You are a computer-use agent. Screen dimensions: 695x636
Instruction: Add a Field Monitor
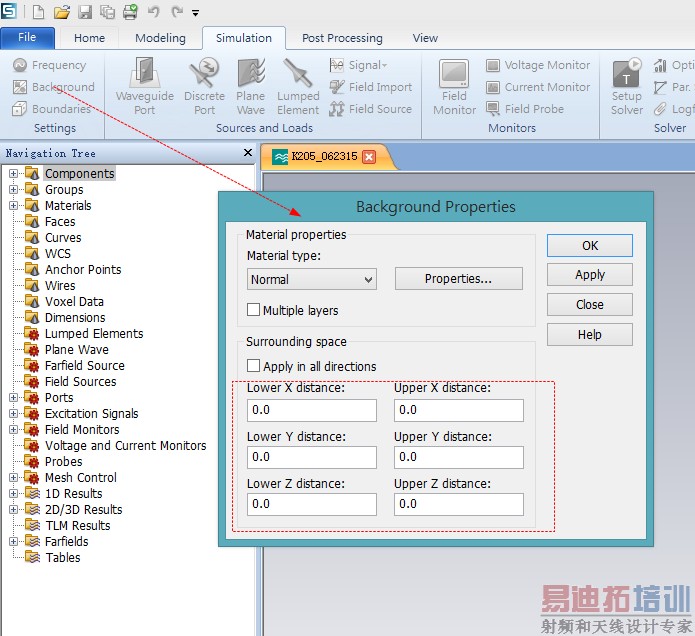pyautogui.click(x=454, y=87)
